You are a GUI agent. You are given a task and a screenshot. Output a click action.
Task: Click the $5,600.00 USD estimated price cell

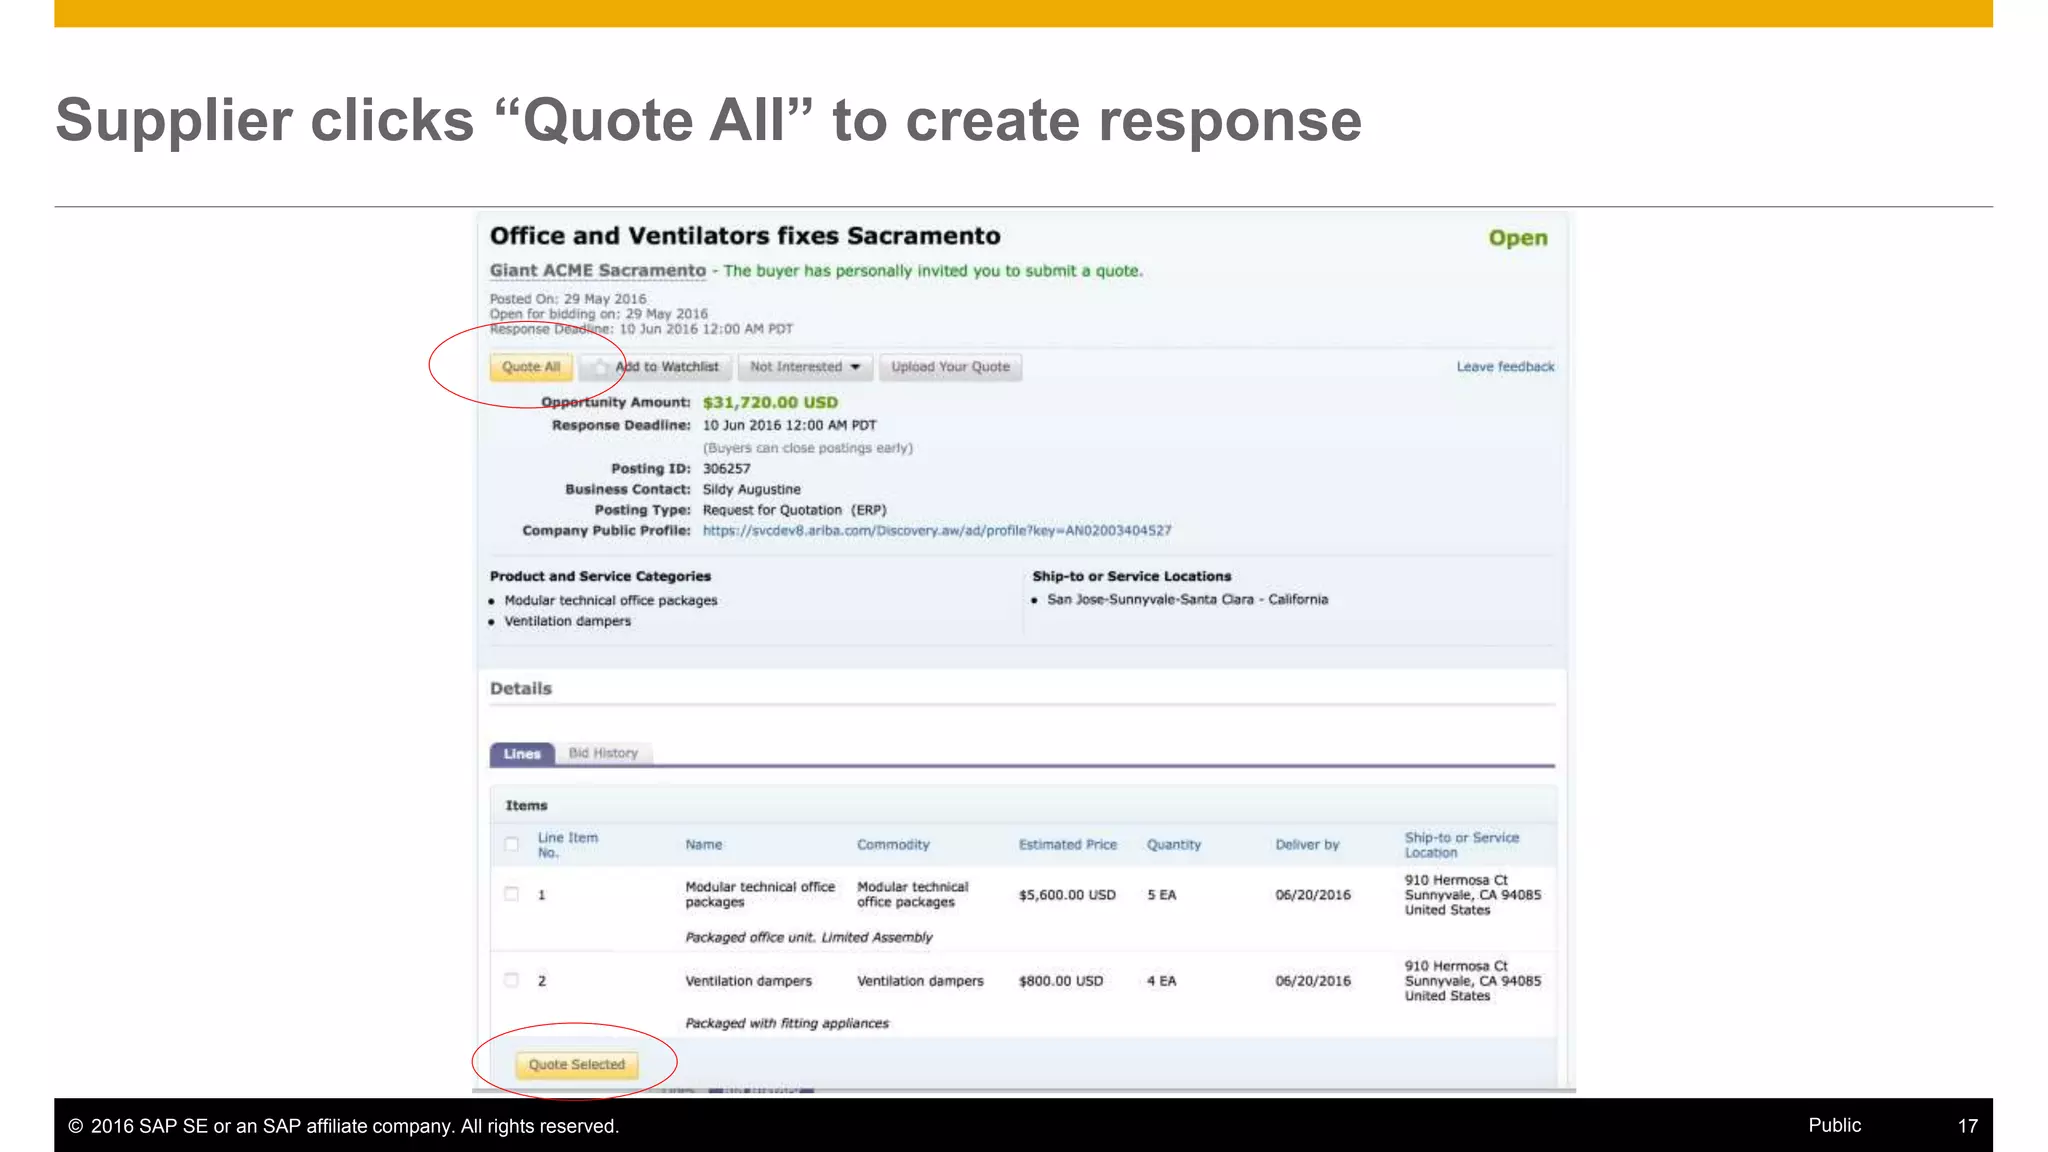tap(1067, 895)
